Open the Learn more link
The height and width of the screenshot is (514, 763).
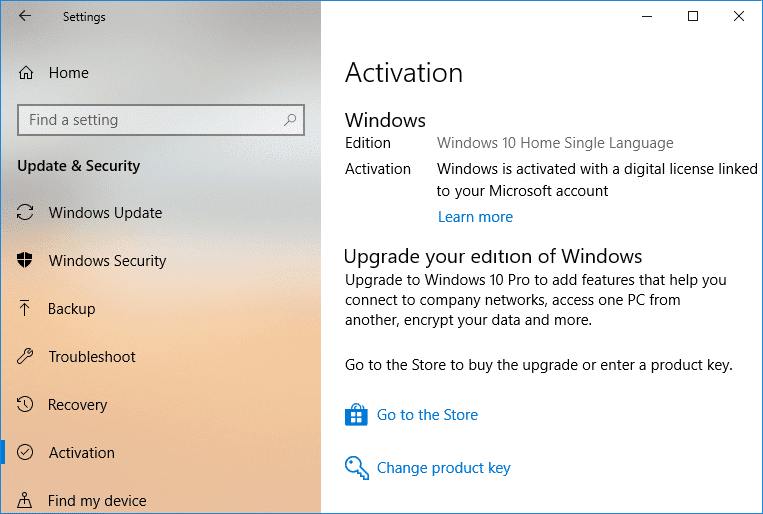[x=475, y=217]
